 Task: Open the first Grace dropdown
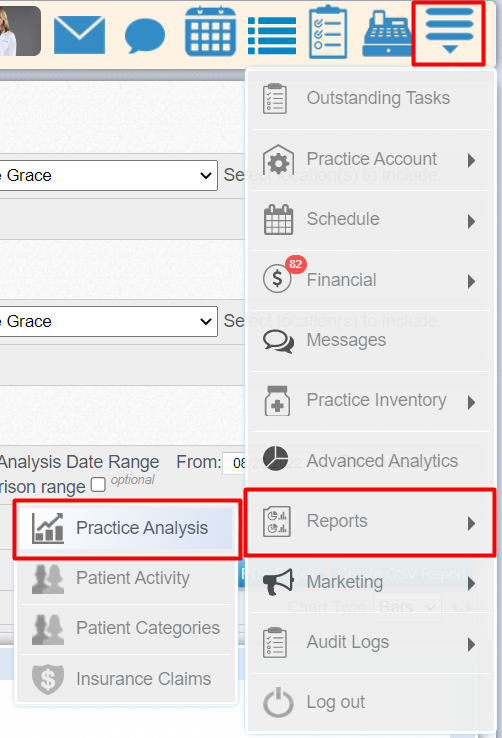click(x=108, y=176)
